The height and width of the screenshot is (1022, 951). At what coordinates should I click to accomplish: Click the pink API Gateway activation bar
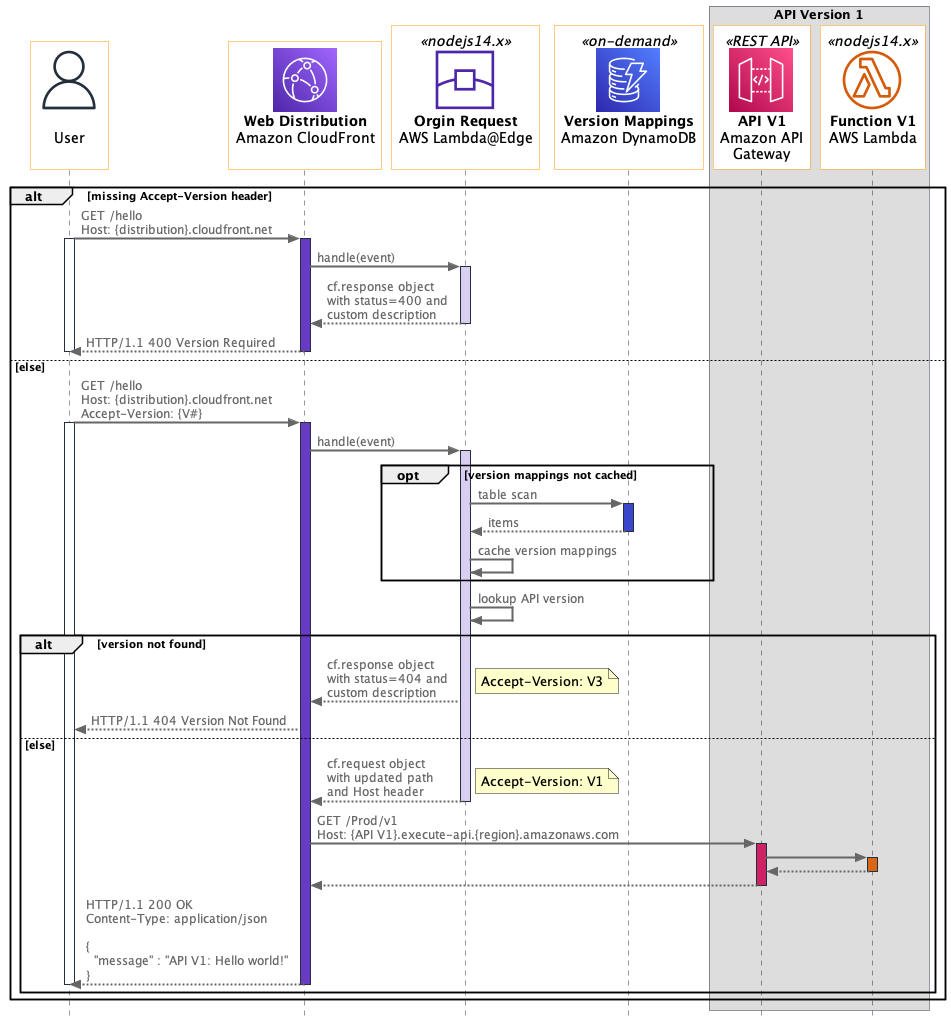coord(762,863)
